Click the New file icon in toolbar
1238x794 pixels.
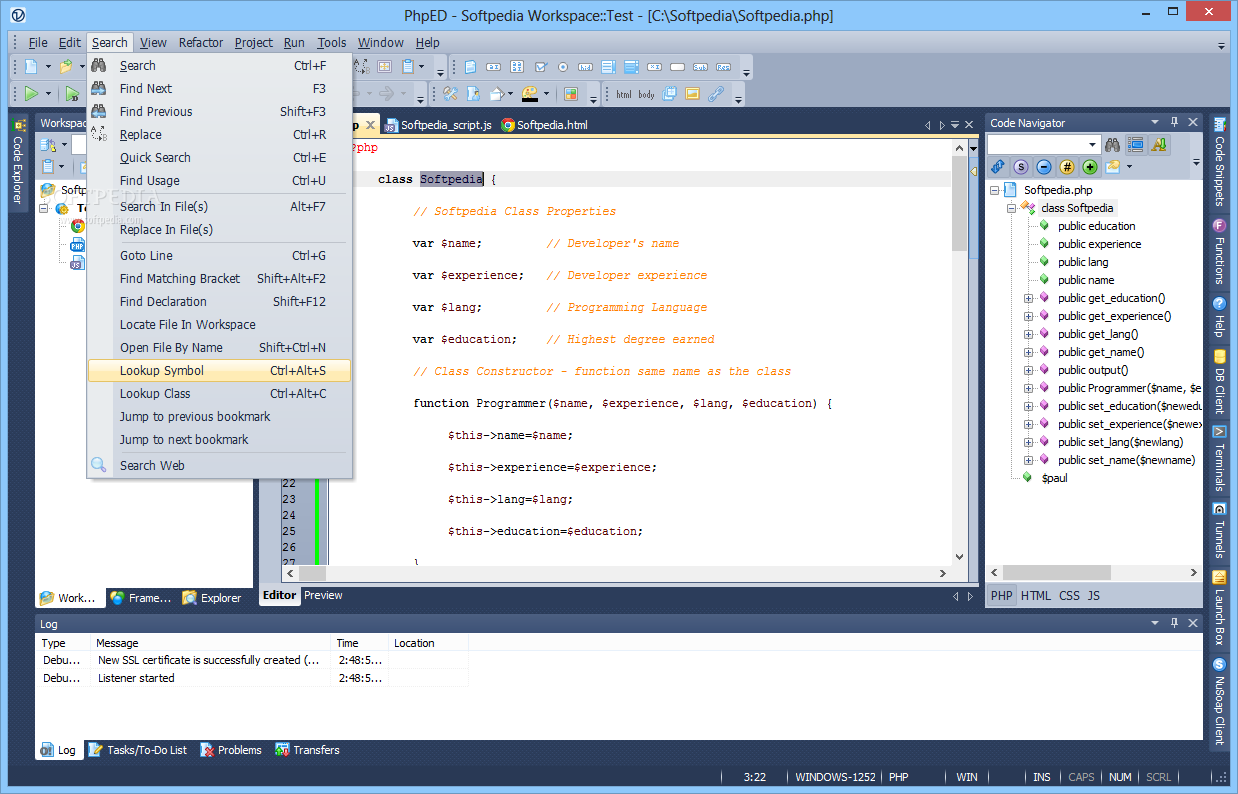(31, 67)
